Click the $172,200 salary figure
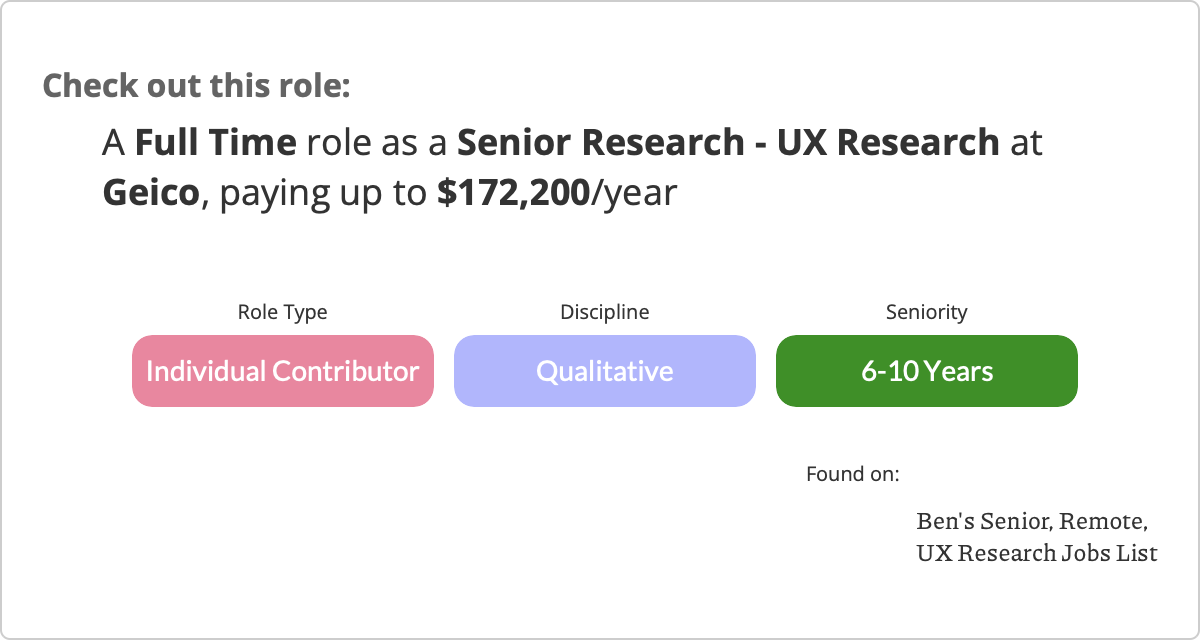This screenshot has height=640, width=1200. pyautogui.click(x=513, y=193)
